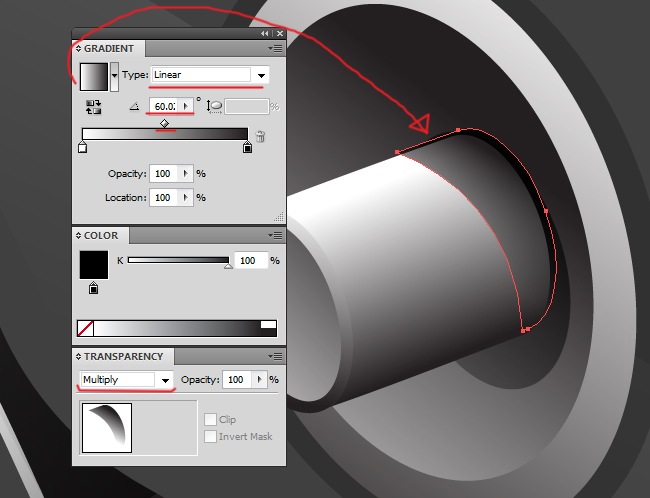Open the gradient swatch dropdown arrow
Screen dimensions: 650x498
[x=114, y=77]
